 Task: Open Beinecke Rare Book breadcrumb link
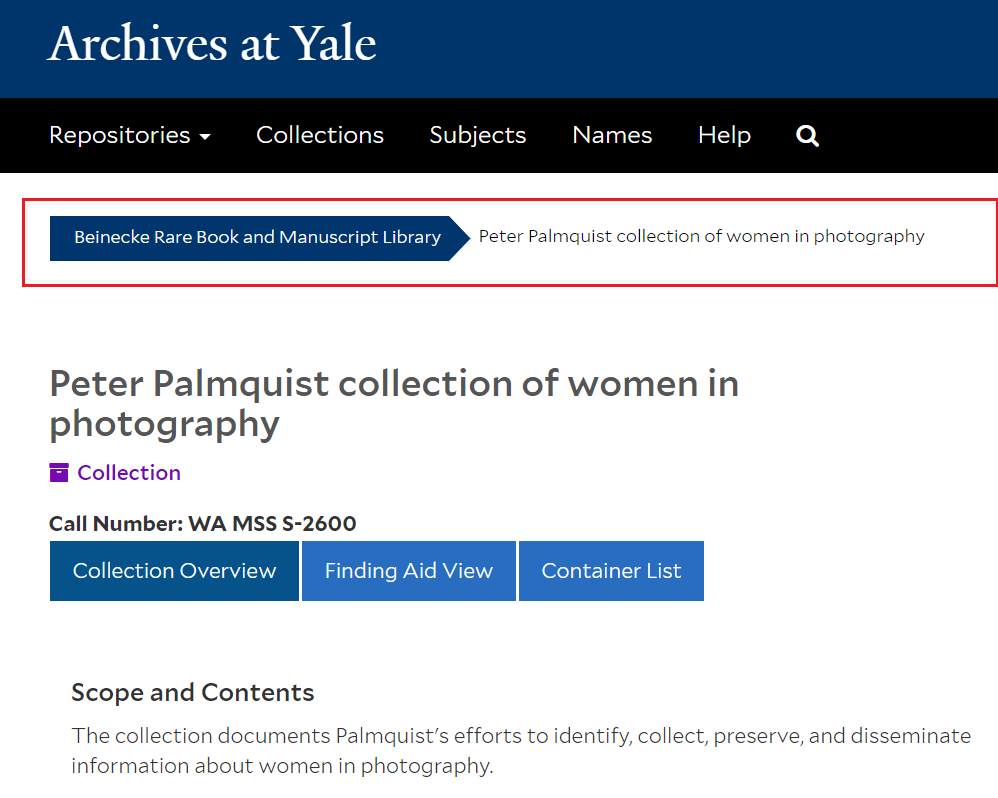[257, 237]
